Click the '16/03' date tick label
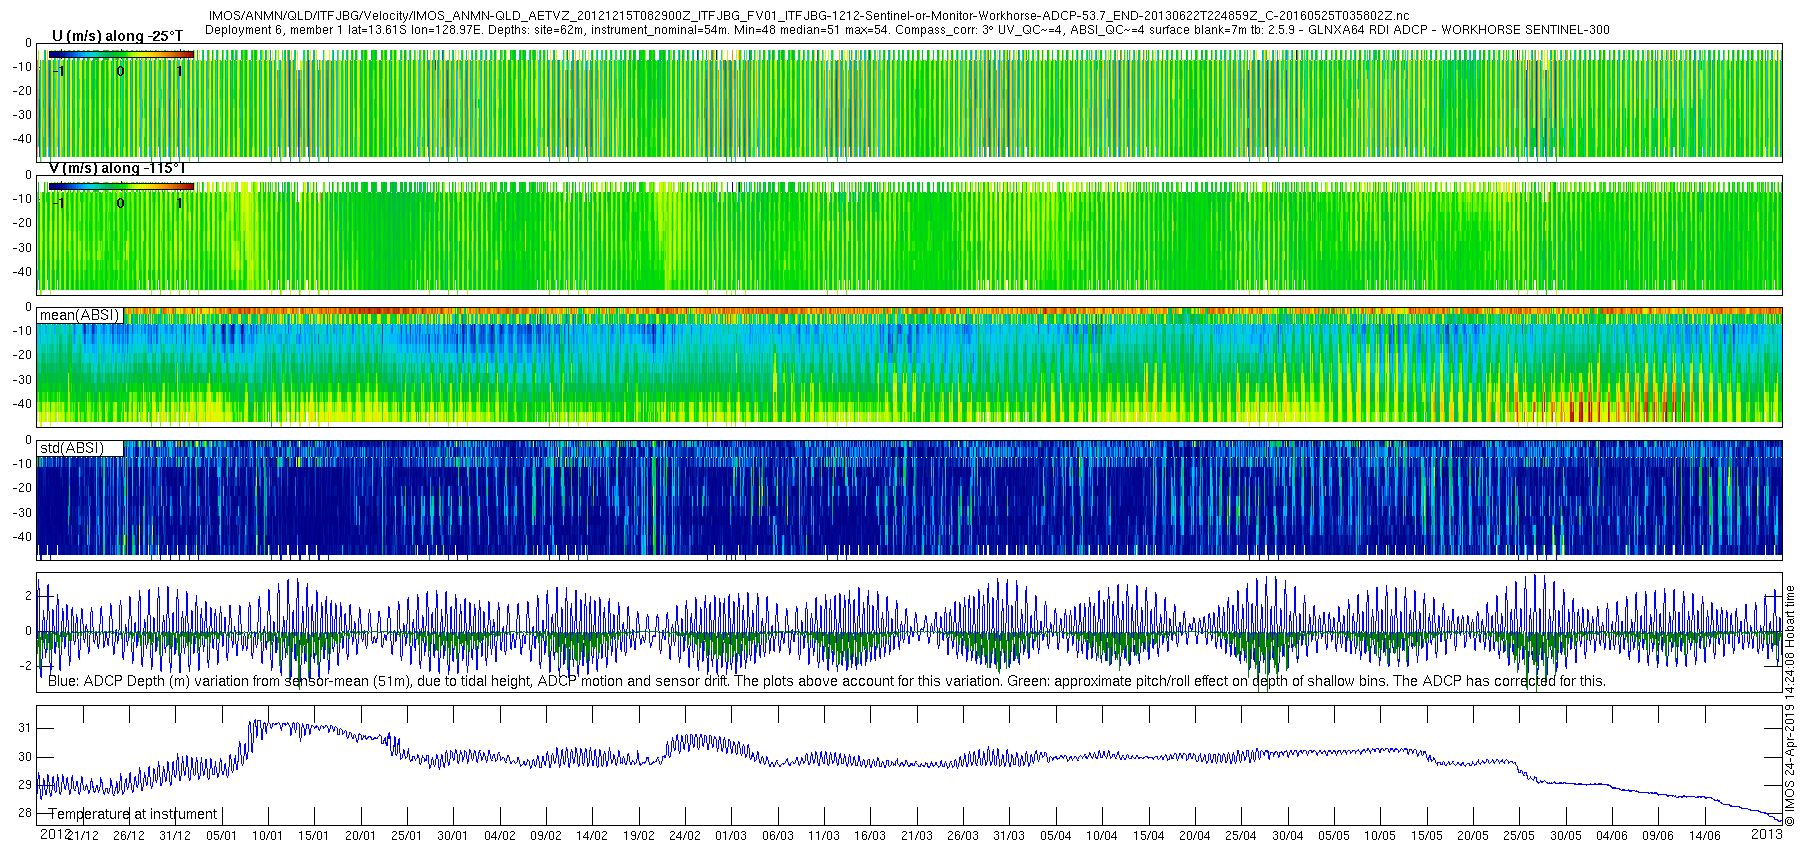1800x850 pixels. tap(870, 836)
